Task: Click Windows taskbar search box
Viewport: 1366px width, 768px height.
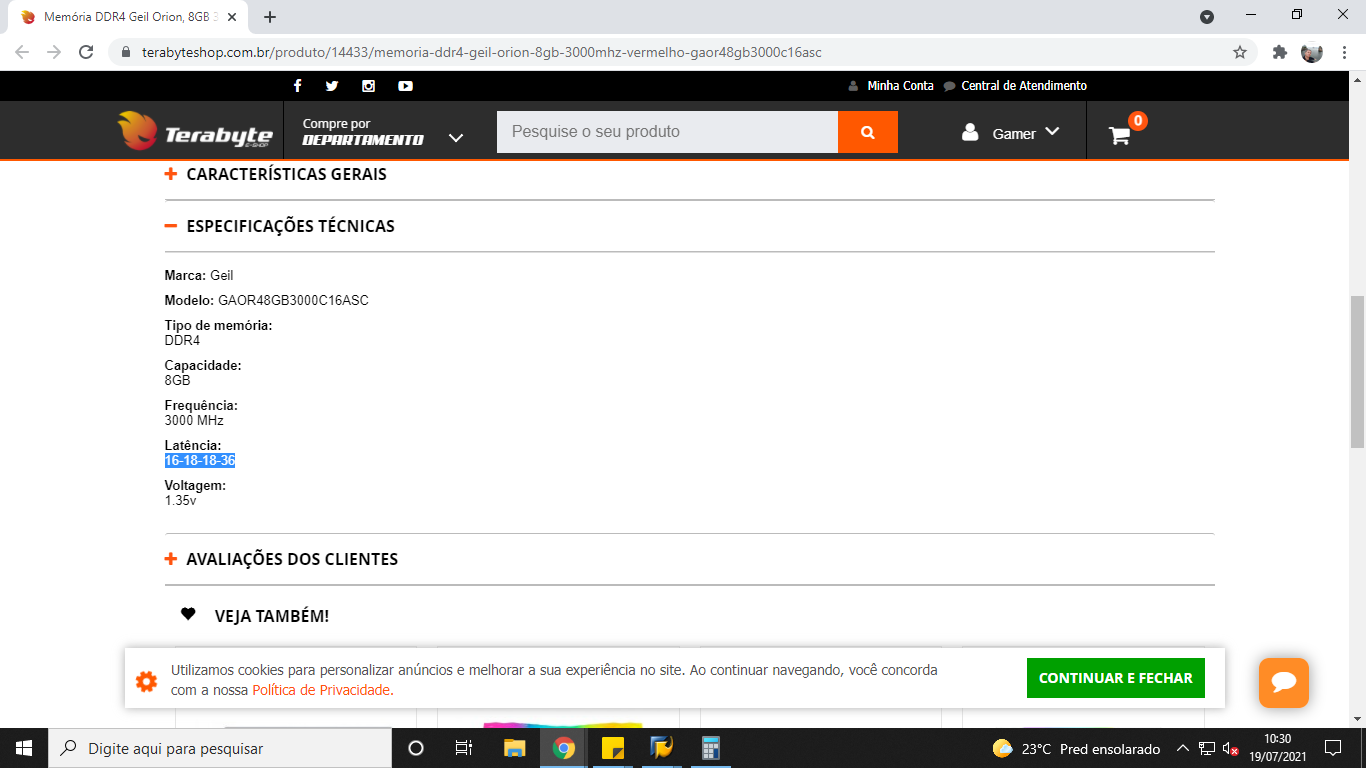Action: point(220,748)
